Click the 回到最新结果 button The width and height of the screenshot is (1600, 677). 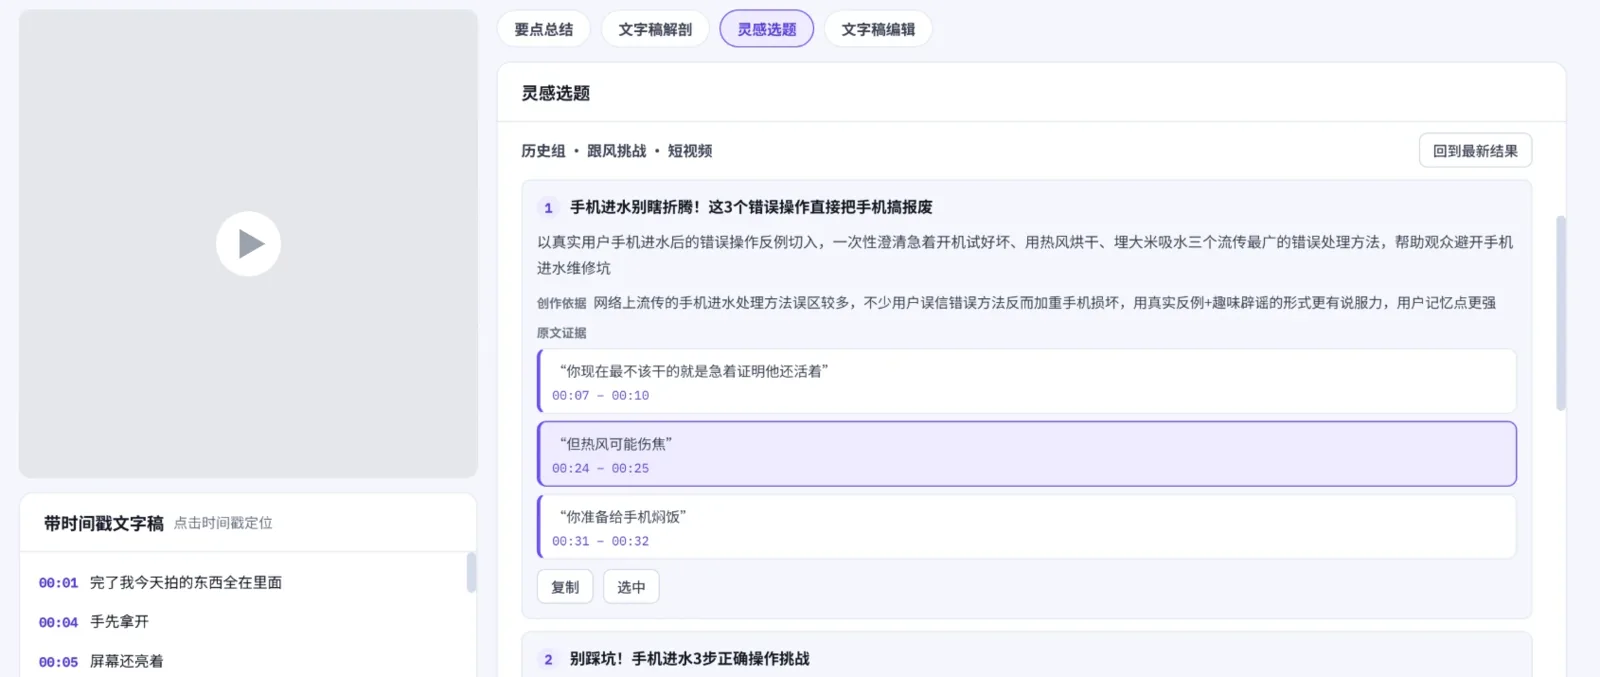[x=1475, y=151]
